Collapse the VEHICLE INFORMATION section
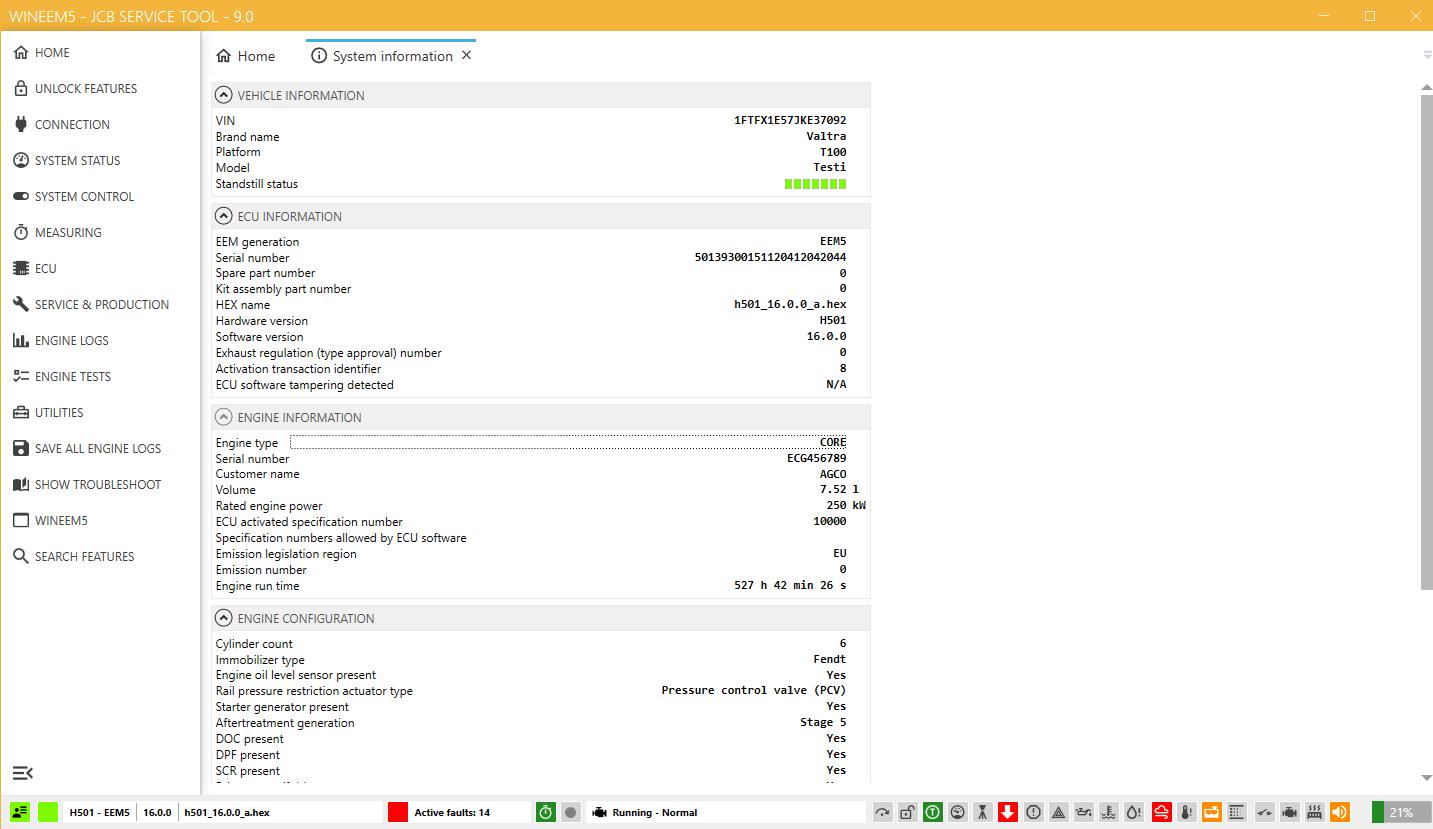The height and width of the screenshot is (829, 1433). [223, 94]
